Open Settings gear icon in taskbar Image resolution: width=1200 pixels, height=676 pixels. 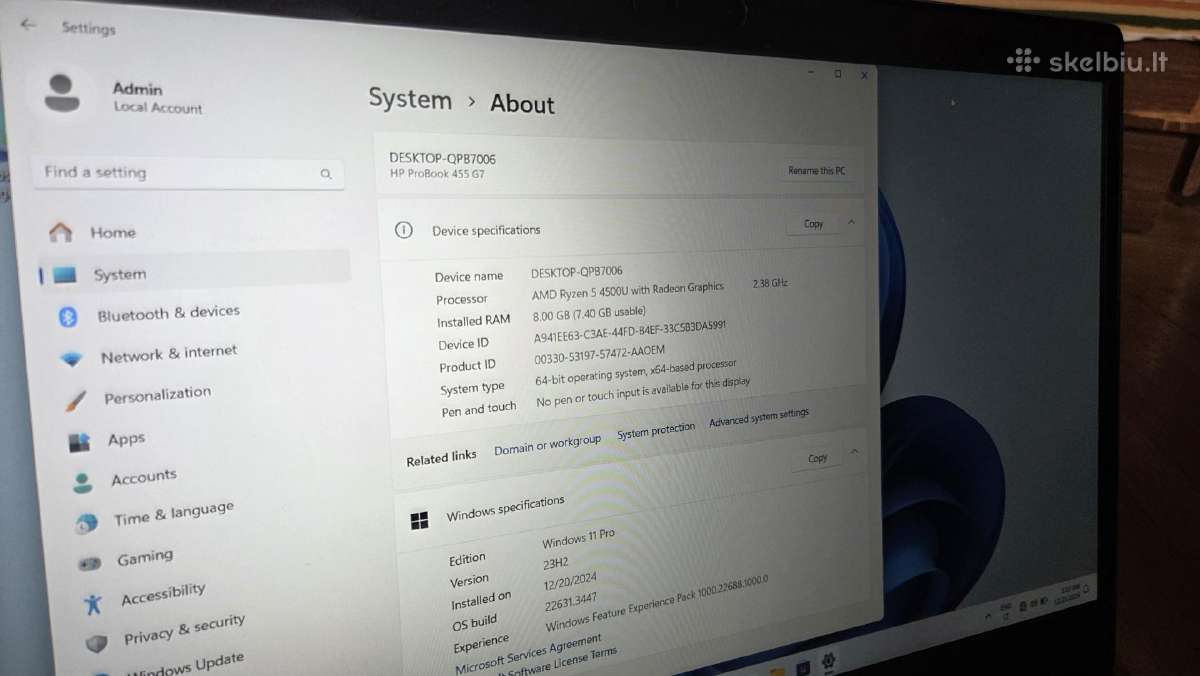(828, 661)
